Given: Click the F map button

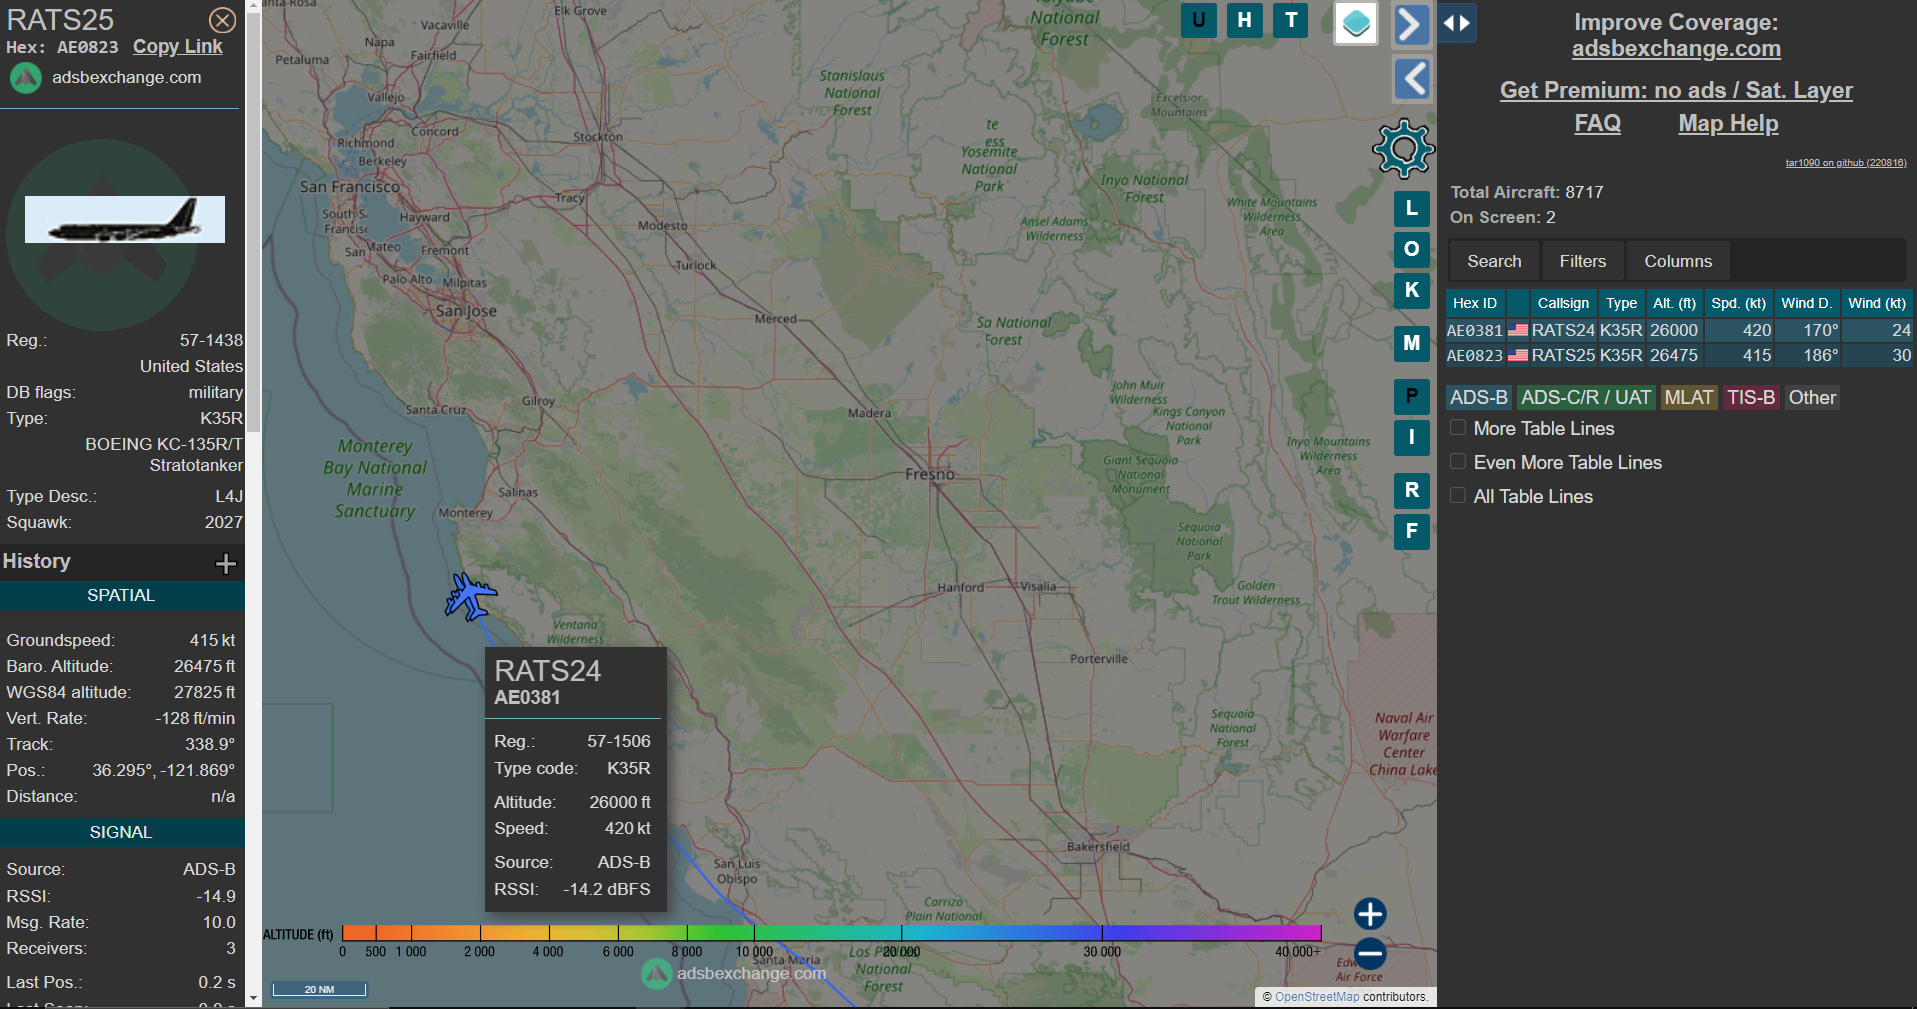Looking at the screenshot, I should pyautogui.click(x=1411, y=531).
